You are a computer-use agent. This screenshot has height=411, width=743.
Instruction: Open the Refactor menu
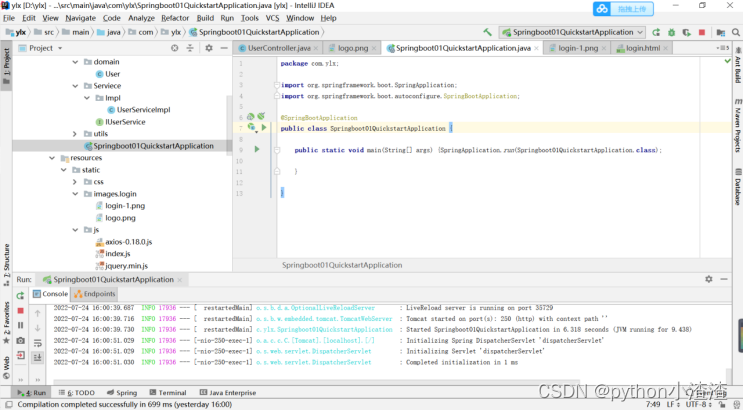tap(175, 18)
